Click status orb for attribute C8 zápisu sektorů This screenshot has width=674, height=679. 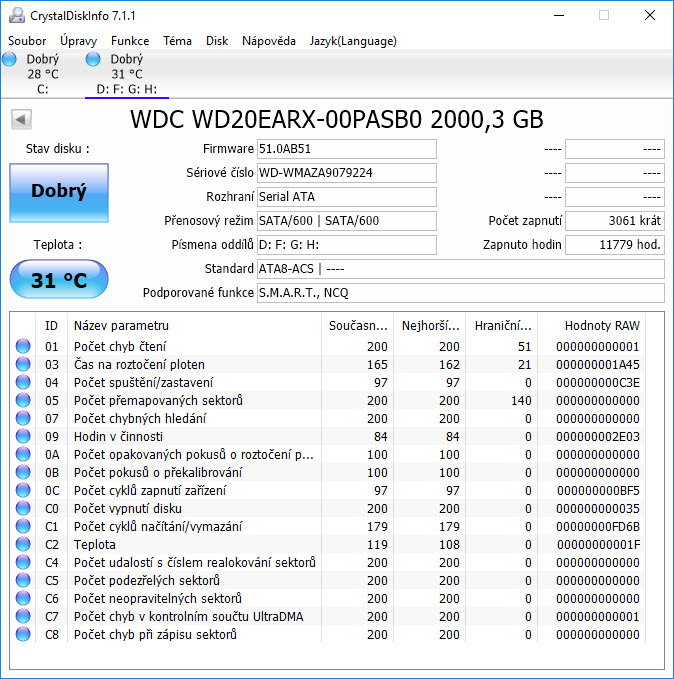(x=23, y=634)
